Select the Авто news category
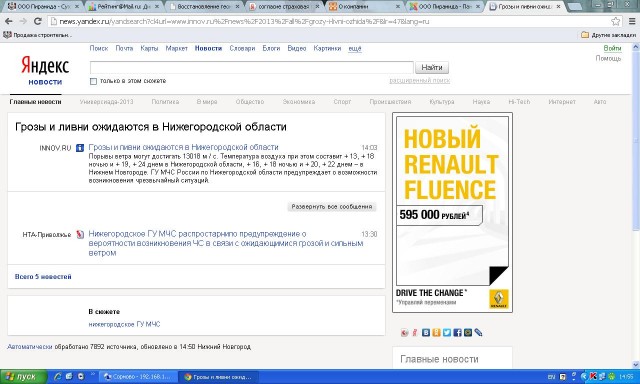640x384 pixels. pos(600,102)
